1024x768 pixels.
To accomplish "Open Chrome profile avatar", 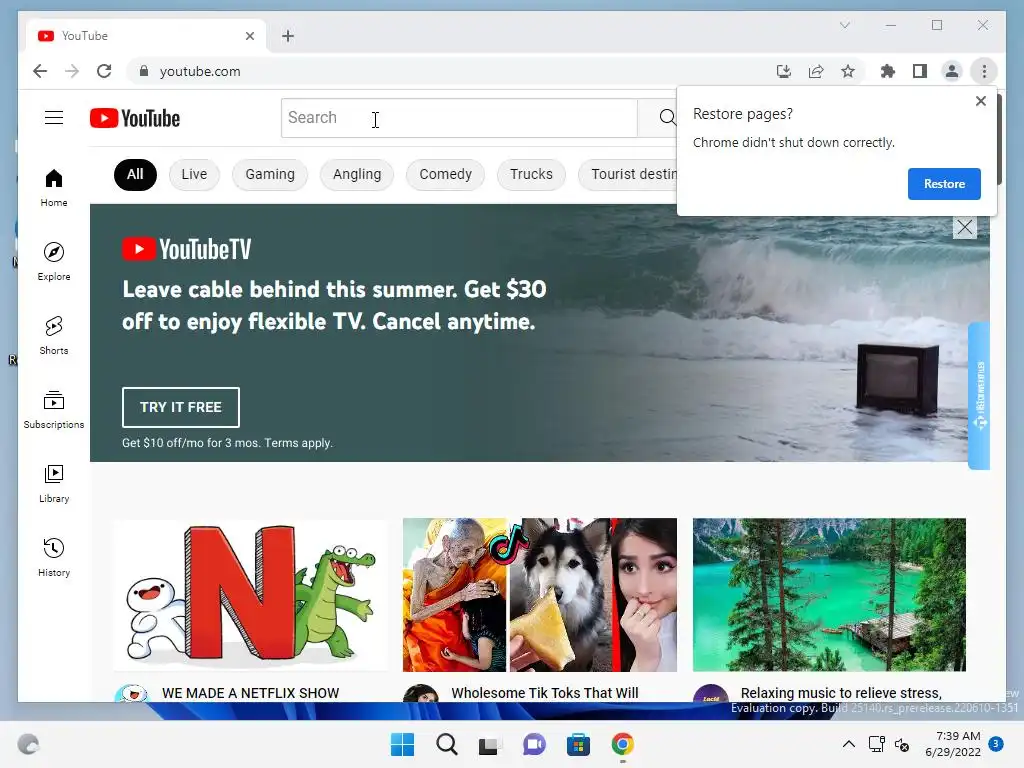I will 952,71.
